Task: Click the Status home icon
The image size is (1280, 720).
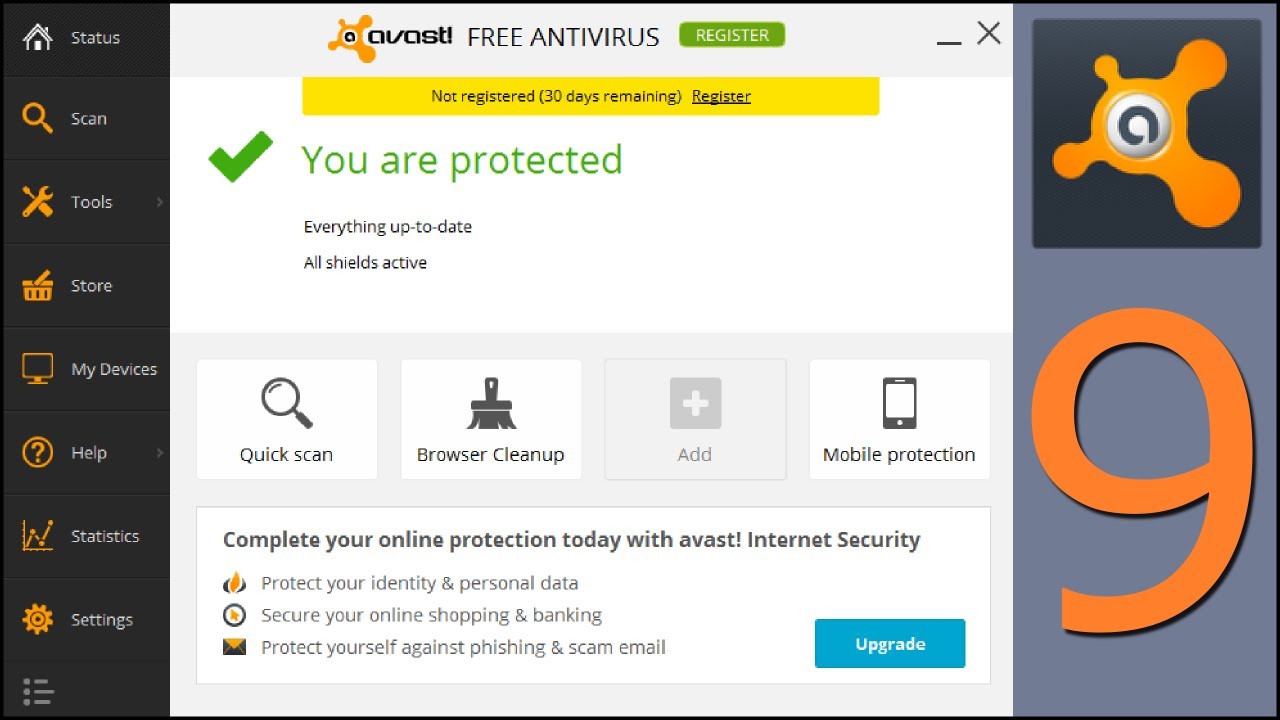Action: click(x=37, y=38)
